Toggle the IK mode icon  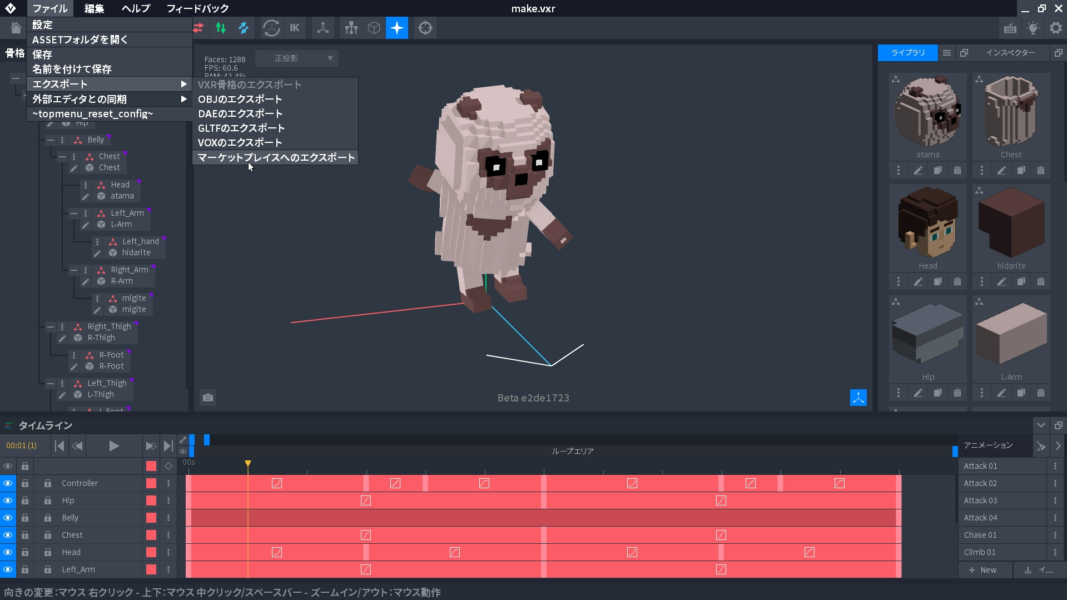(294, 28)
